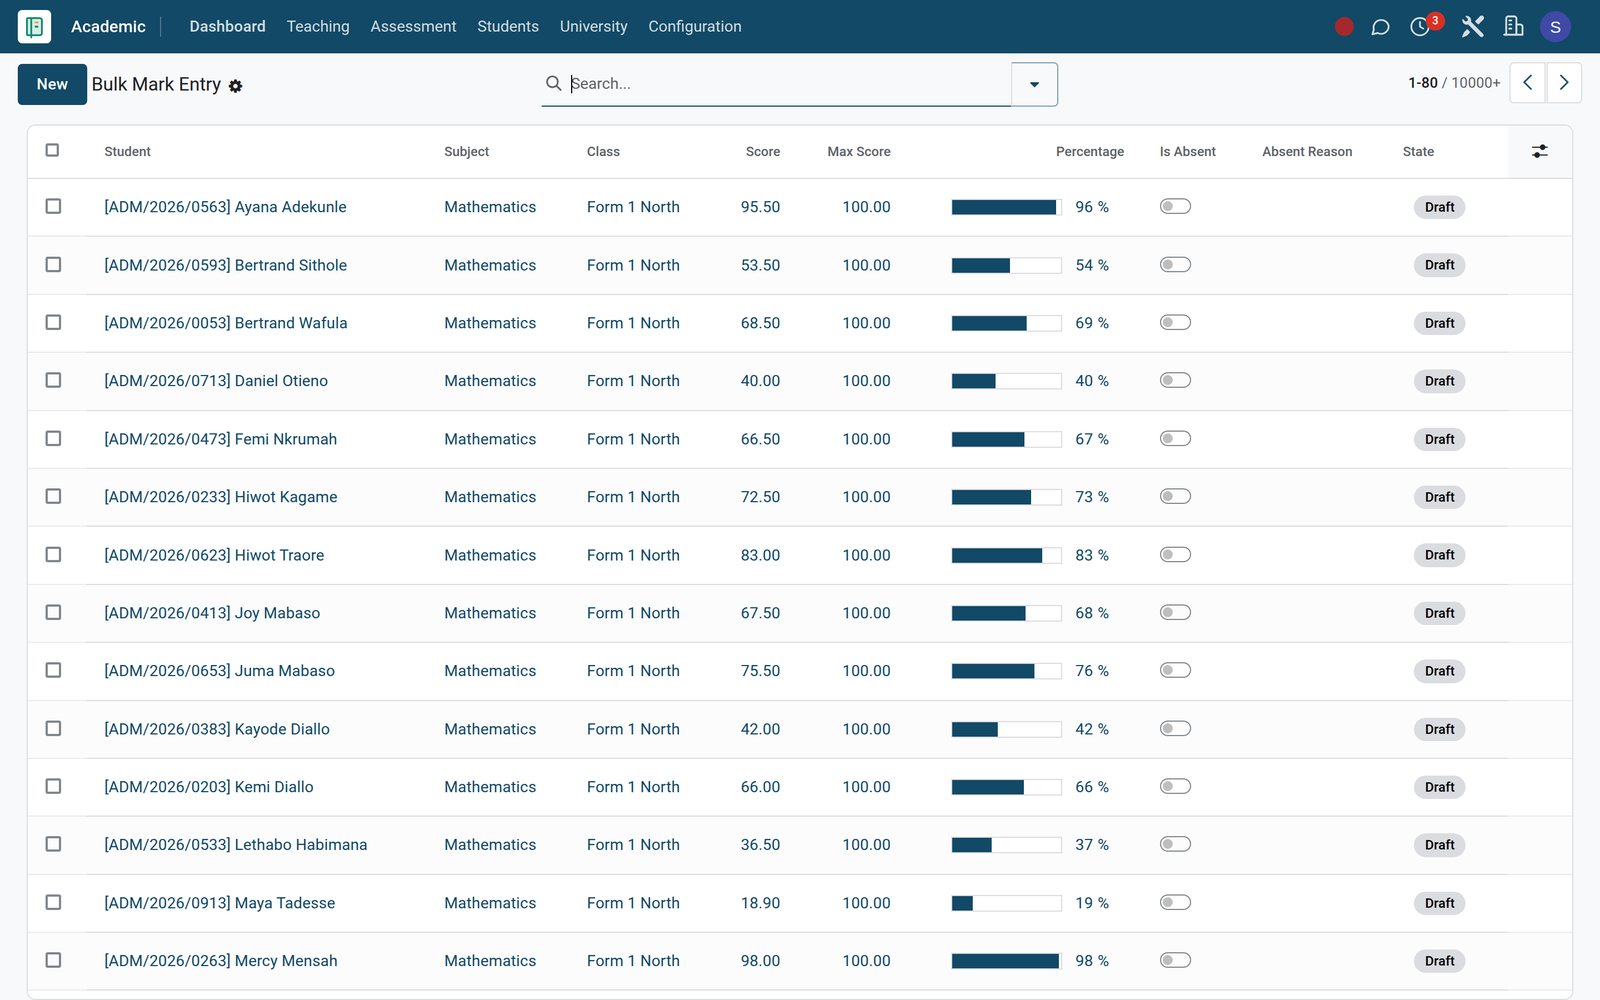Open optional columns adjust icon
Viewport: 1600px width, 1000px height.
[x=1540, y=151]
